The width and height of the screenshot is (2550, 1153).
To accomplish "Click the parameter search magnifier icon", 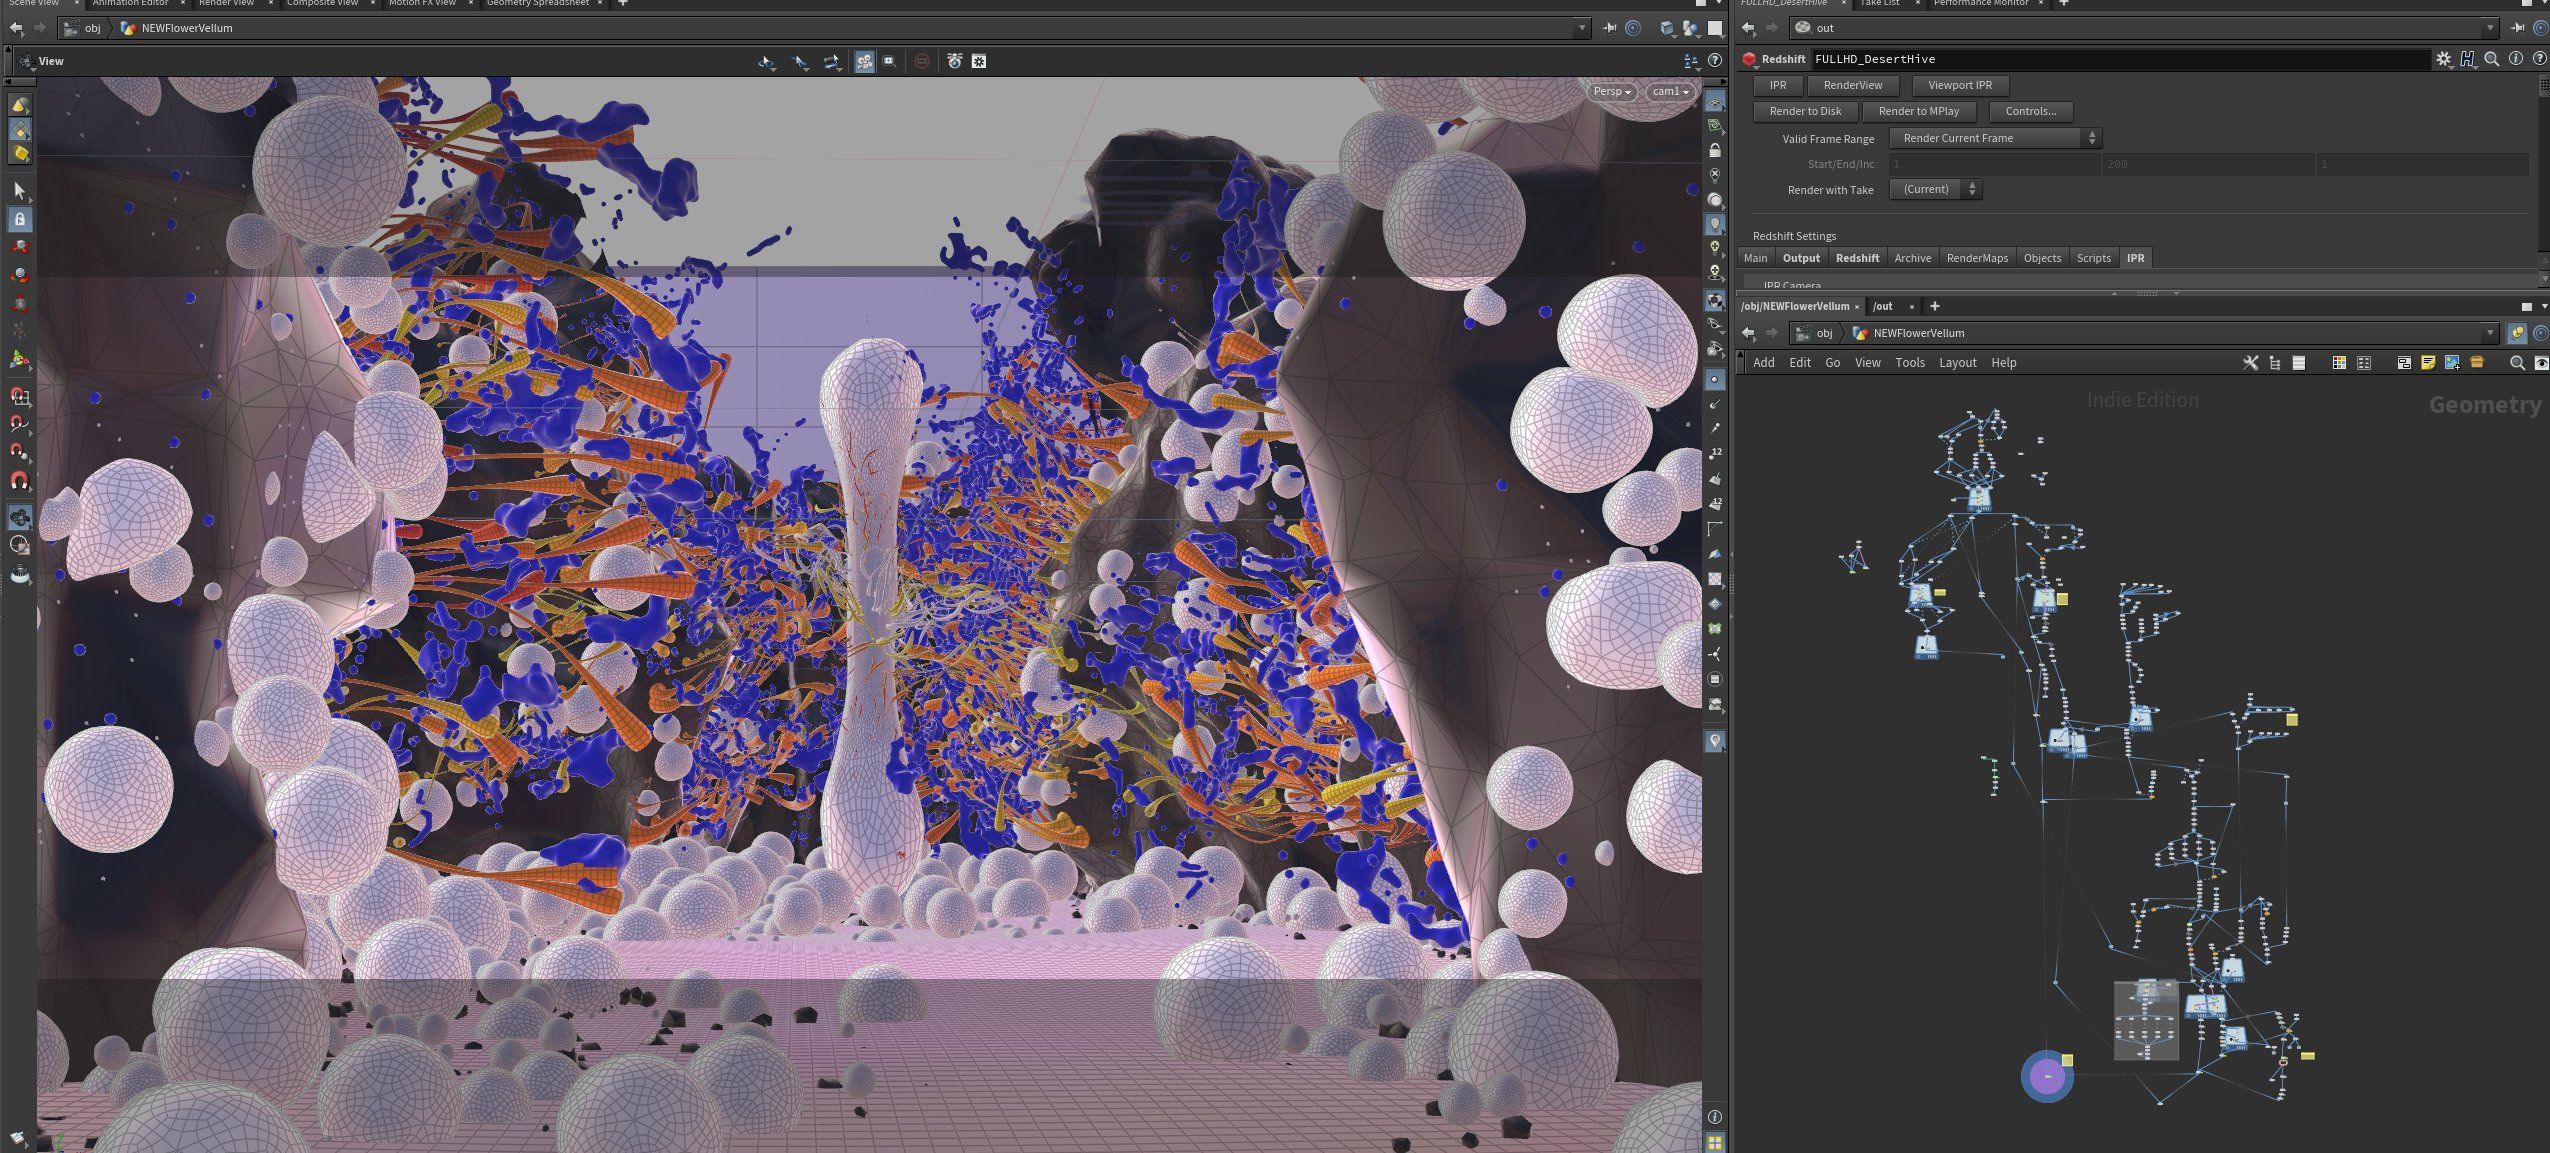I will click(2491, 59).
